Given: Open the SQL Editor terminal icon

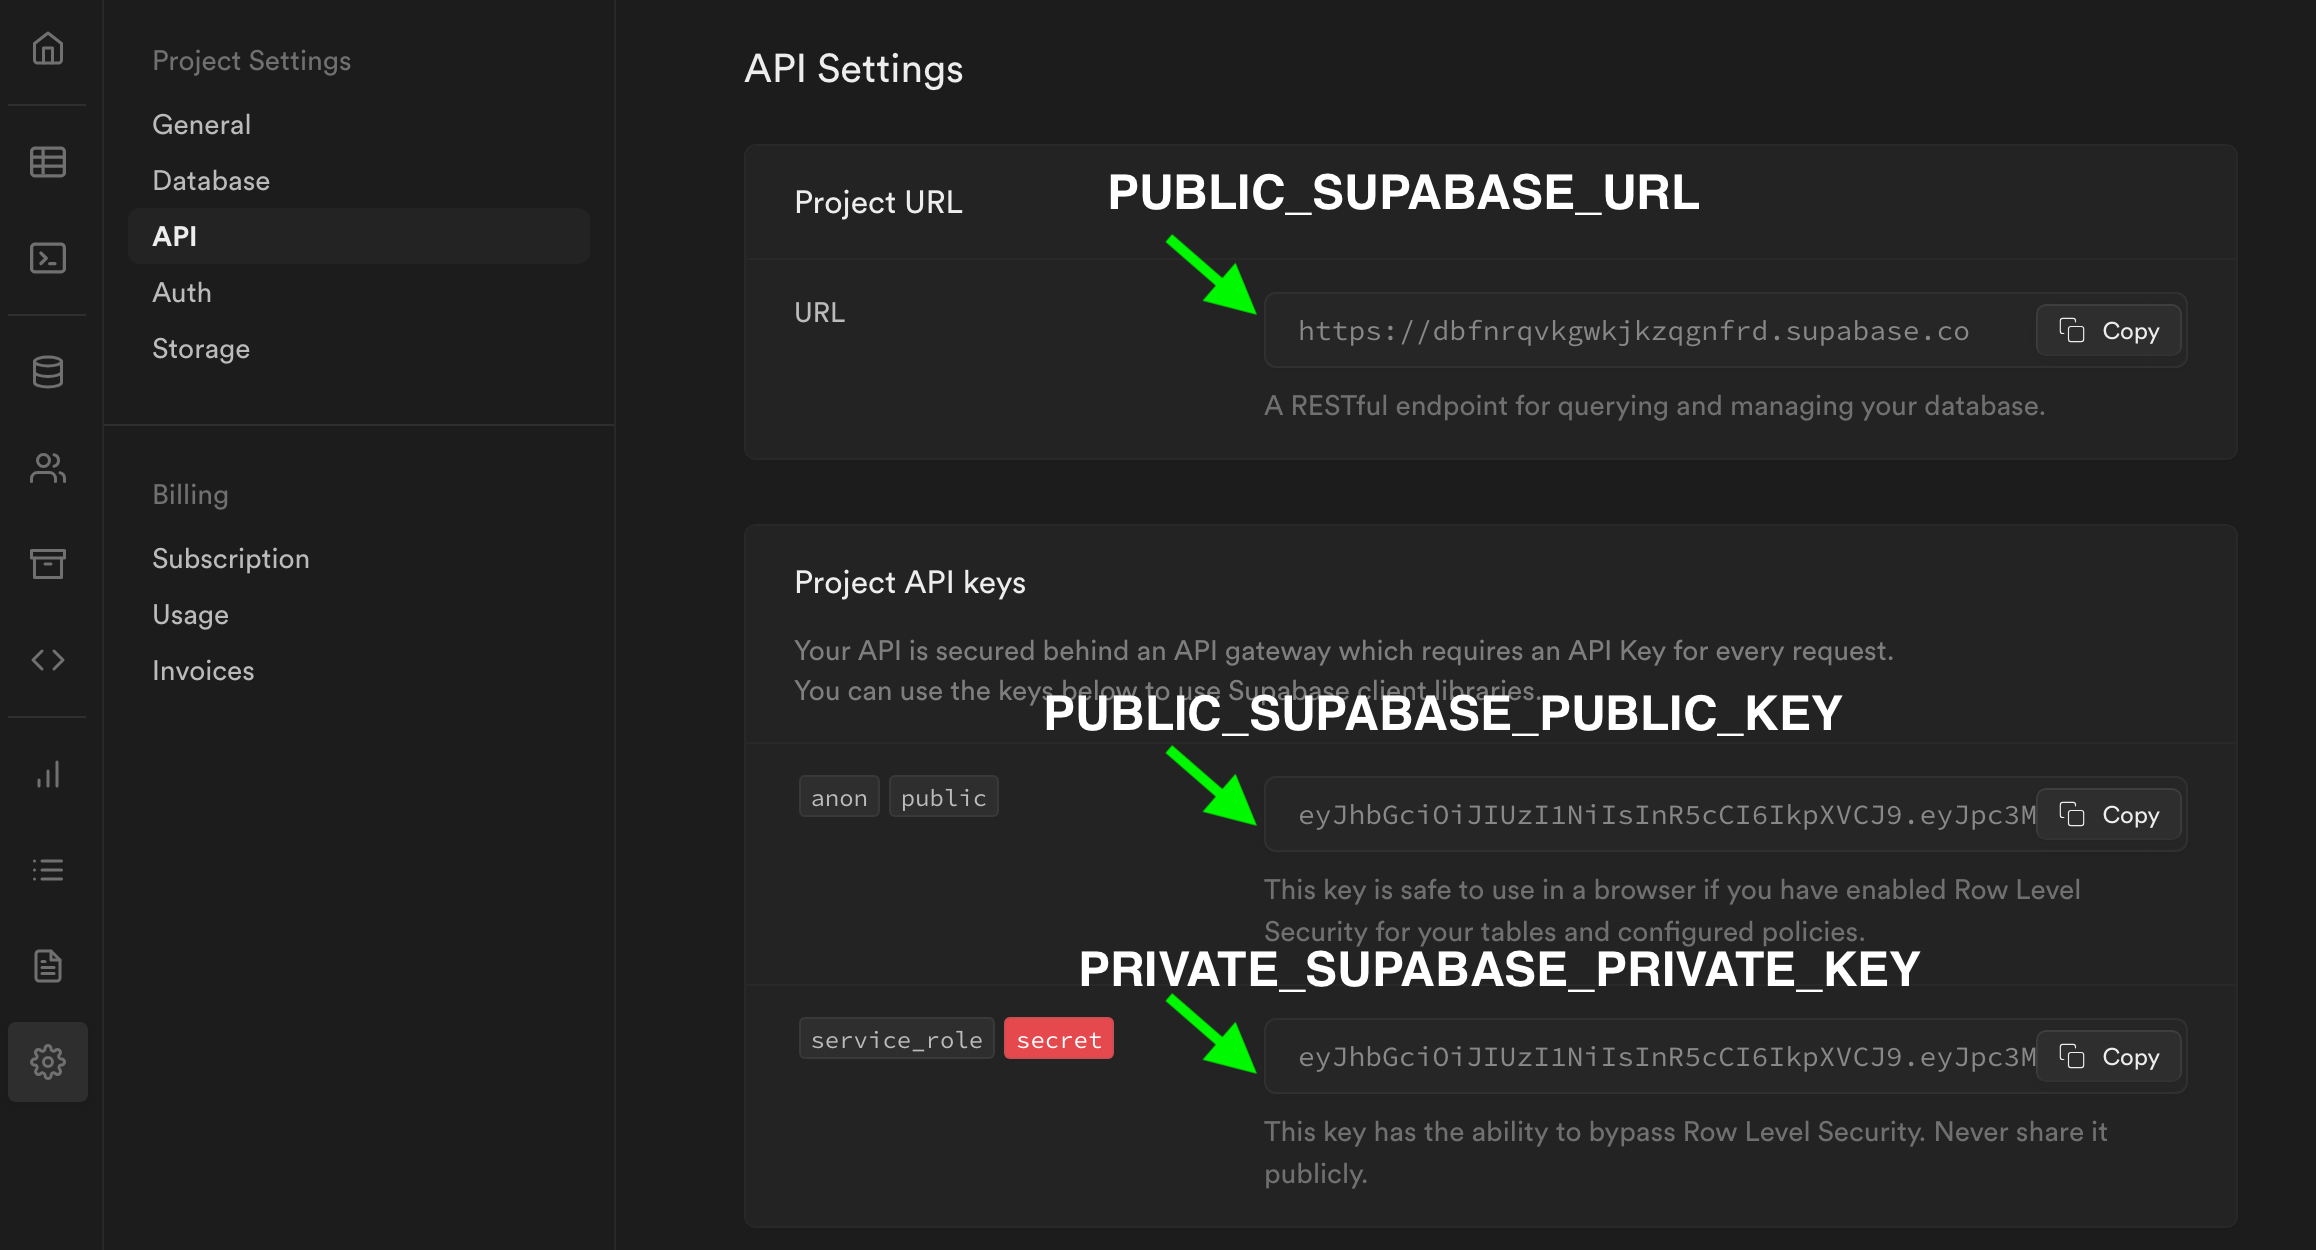Looking at the screenshot, I should [47, 258].
